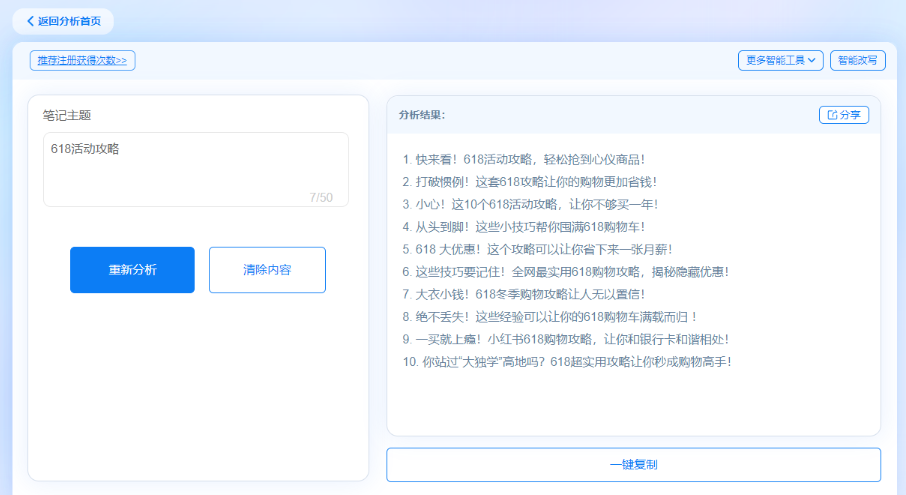
Task: Select result 1 about 轻松抢到心仪商品
Action: pyautogui.click(x=525, y=159)
